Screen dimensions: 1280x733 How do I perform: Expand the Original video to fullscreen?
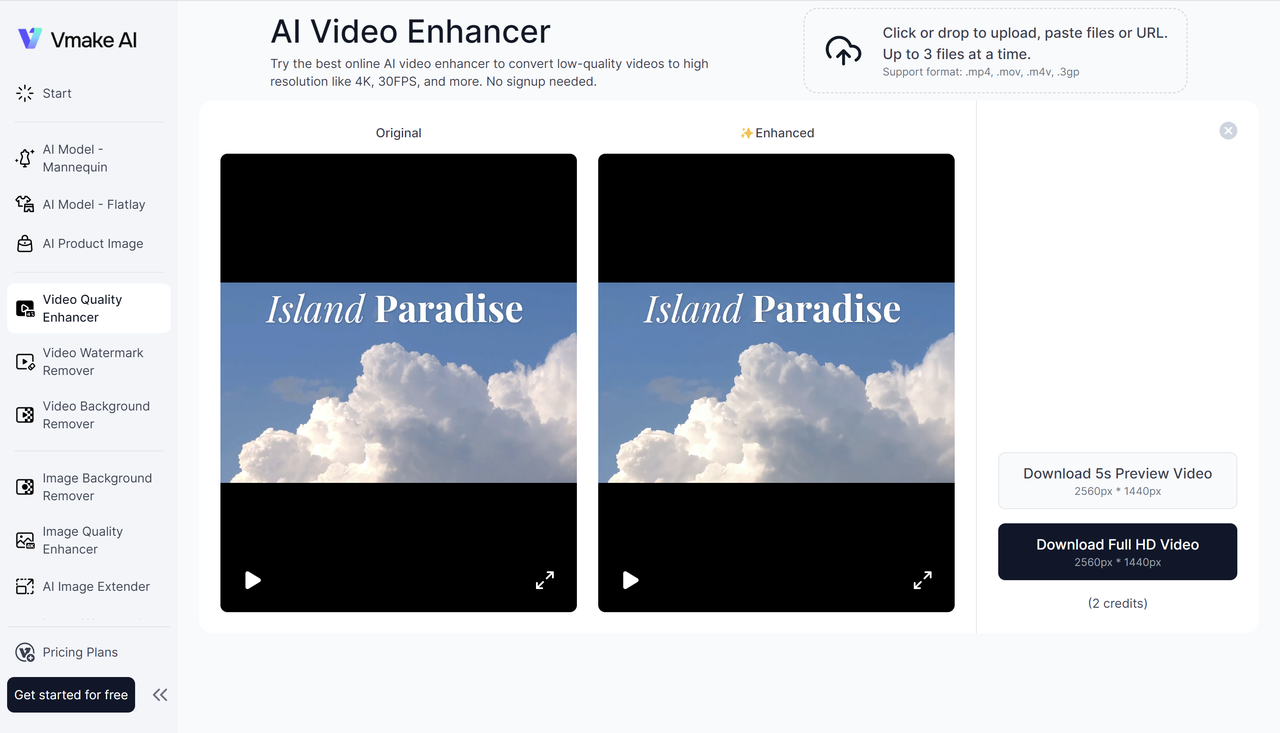tap(544, 580)
